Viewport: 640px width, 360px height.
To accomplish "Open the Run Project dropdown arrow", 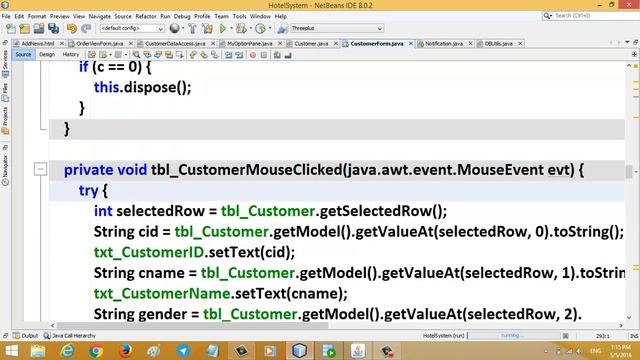I will (231, 28).
